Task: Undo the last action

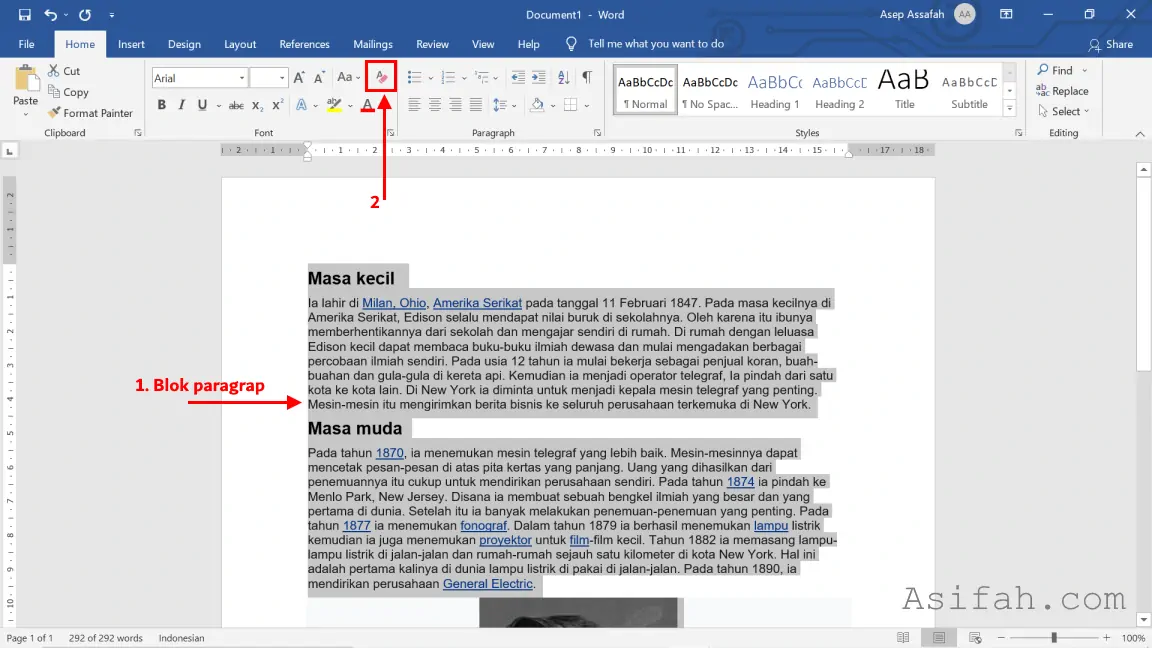Action: 50,15
